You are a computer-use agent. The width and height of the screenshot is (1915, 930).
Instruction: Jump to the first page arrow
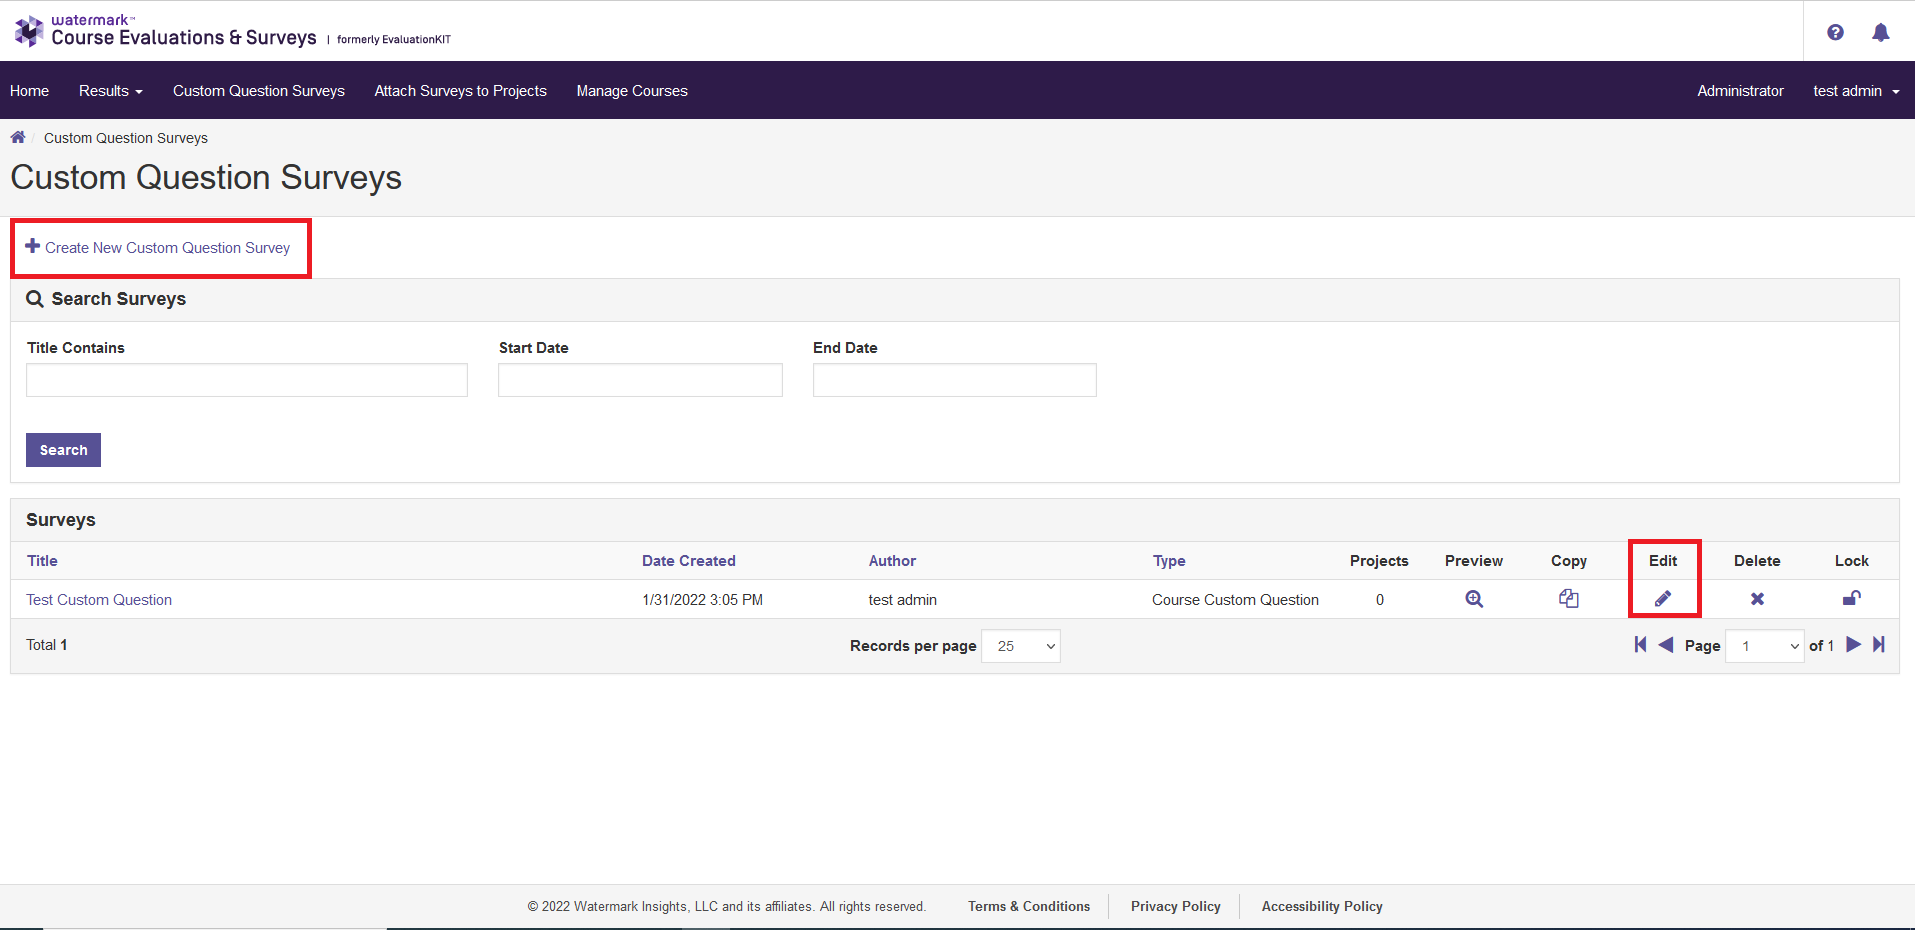coord(1640,645)
